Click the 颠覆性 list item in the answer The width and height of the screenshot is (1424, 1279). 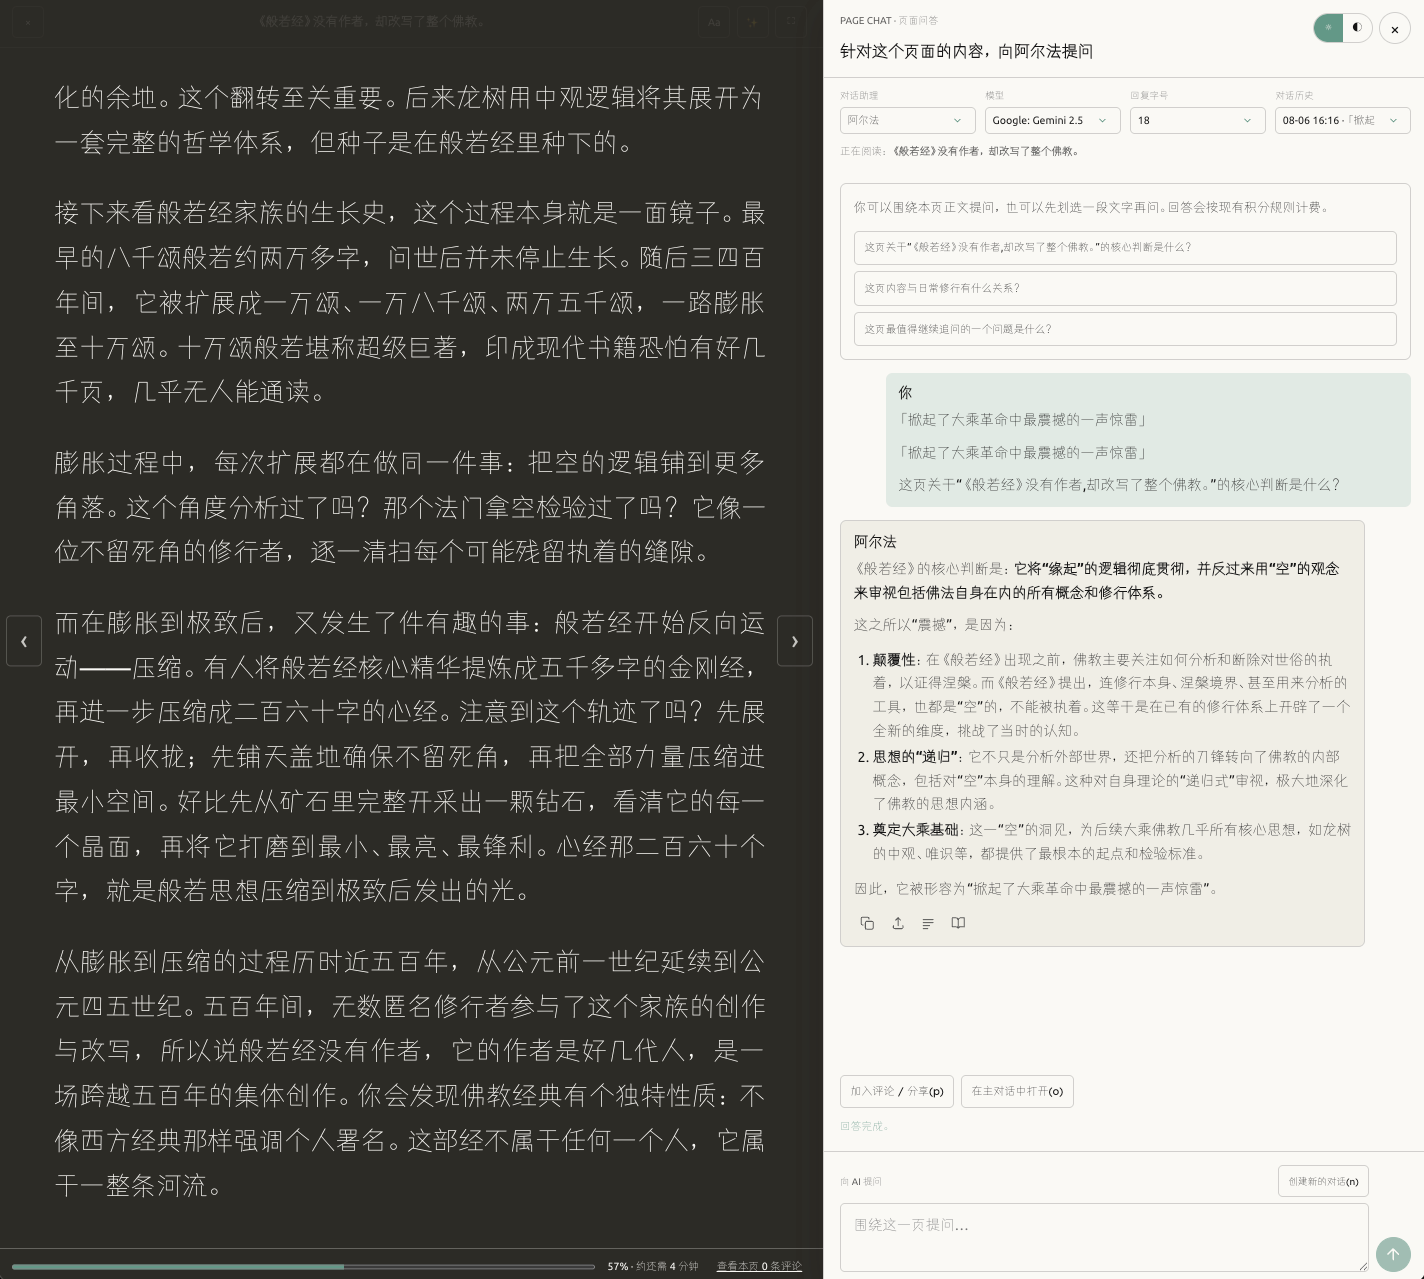(x=1111, y=695)
